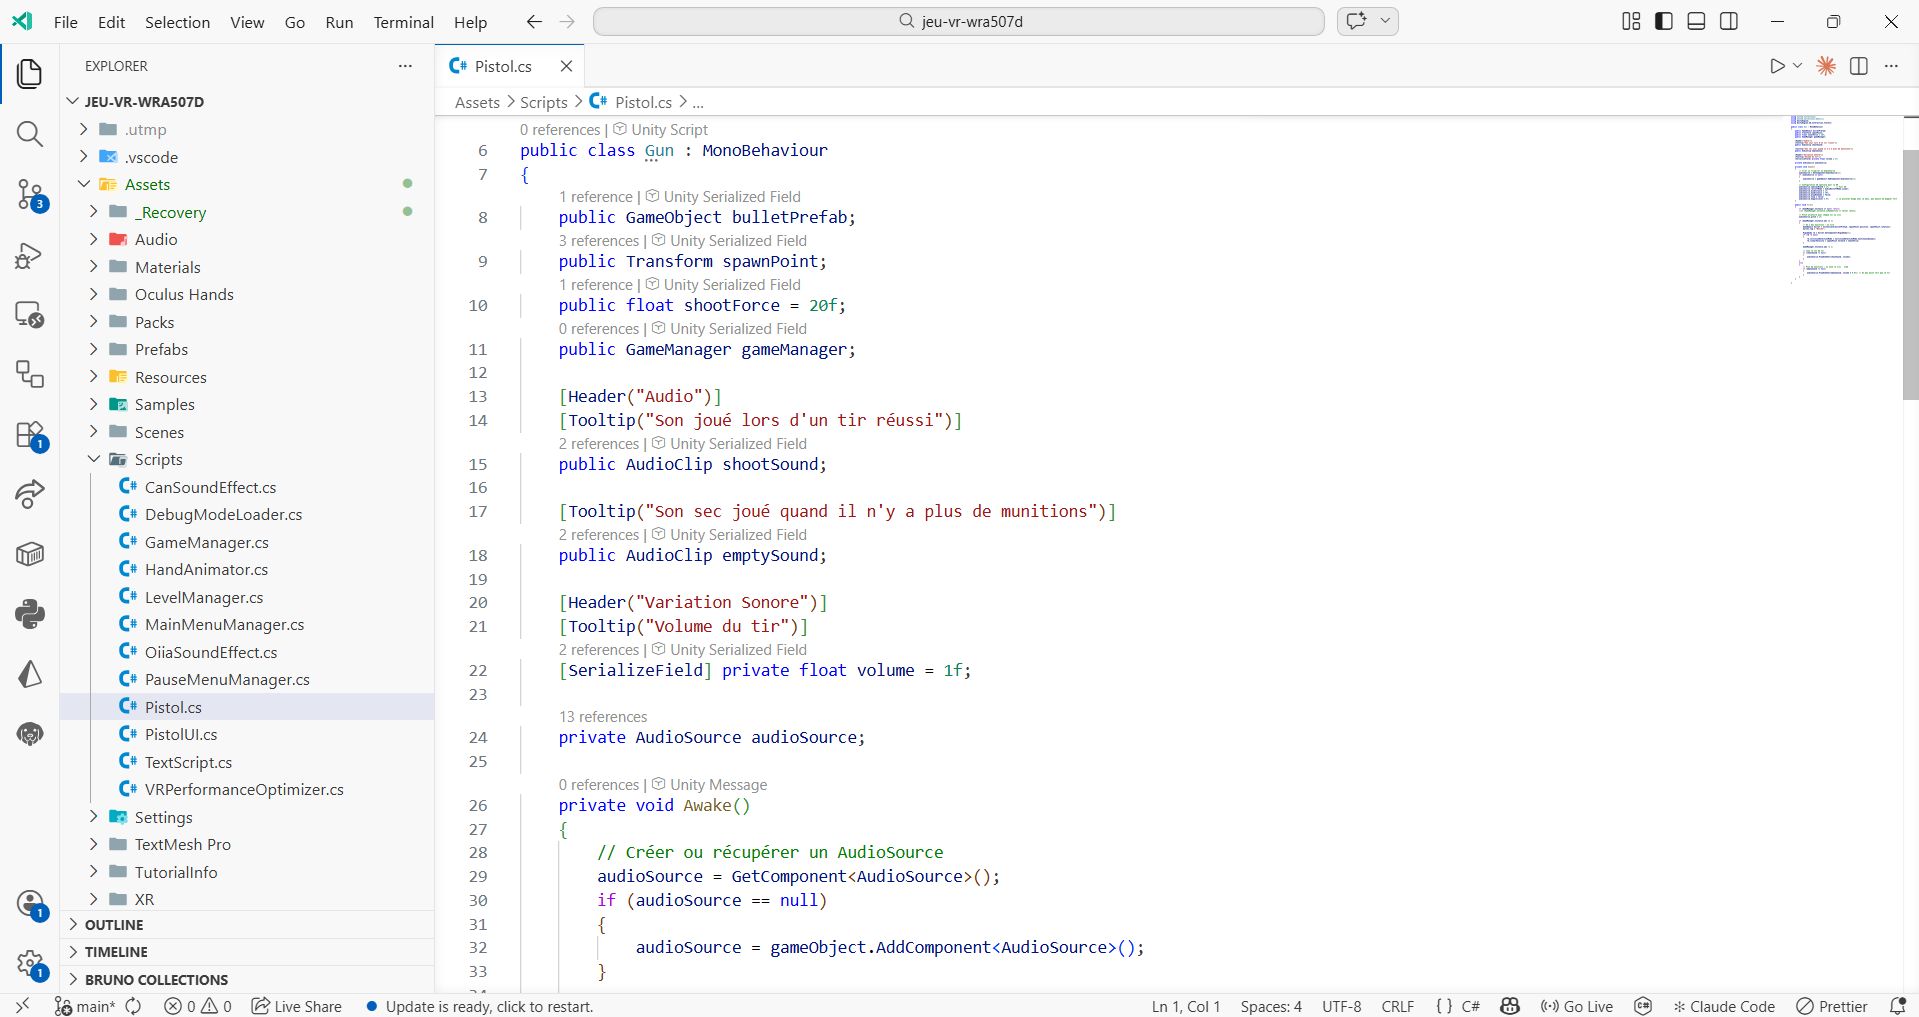Click the editor vertical scrollbar thumb
1919x1017 pixels.
1910,275
